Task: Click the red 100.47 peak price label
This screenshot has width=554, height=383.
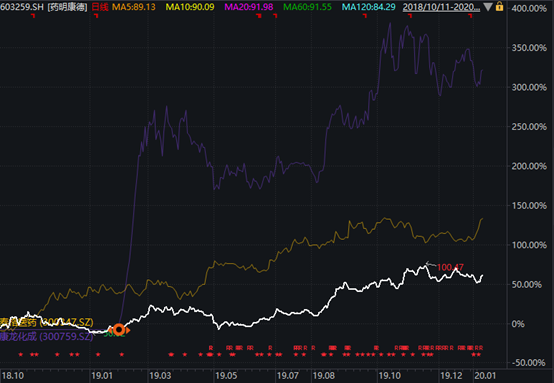Action: (450, 267)
